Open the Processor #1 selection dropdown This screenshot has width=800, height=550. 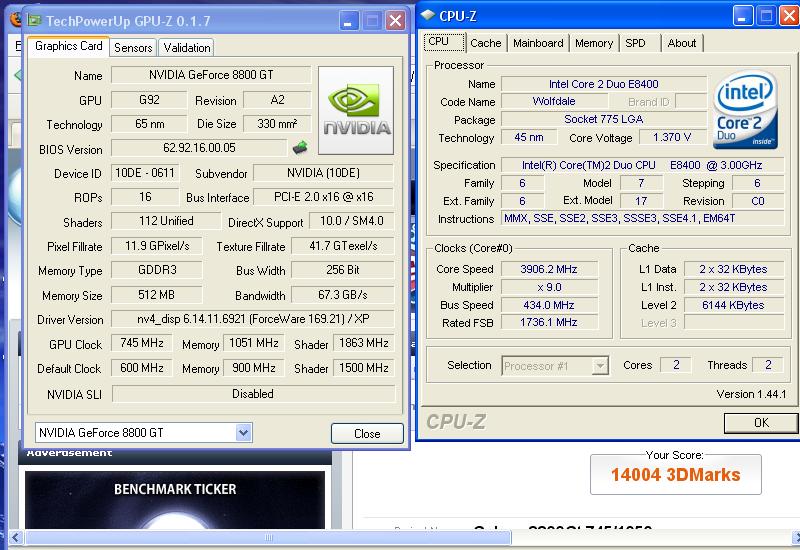click(x=601, y=366)
